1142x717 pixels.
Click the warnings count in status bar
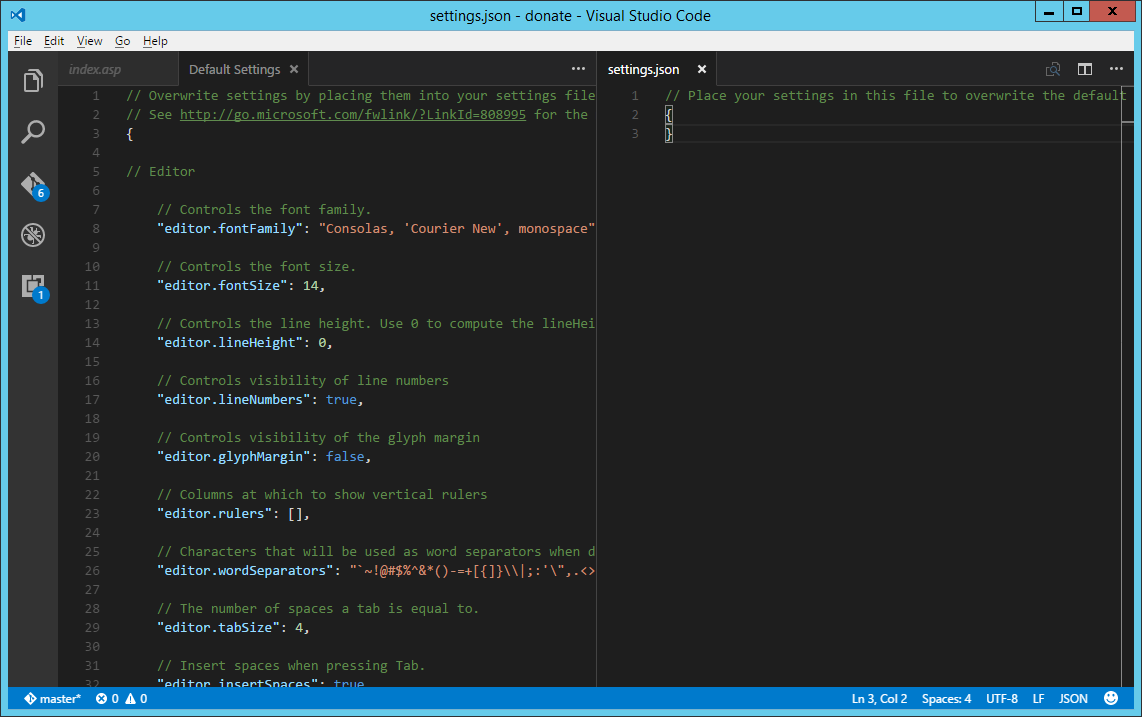tap(136, 699)
